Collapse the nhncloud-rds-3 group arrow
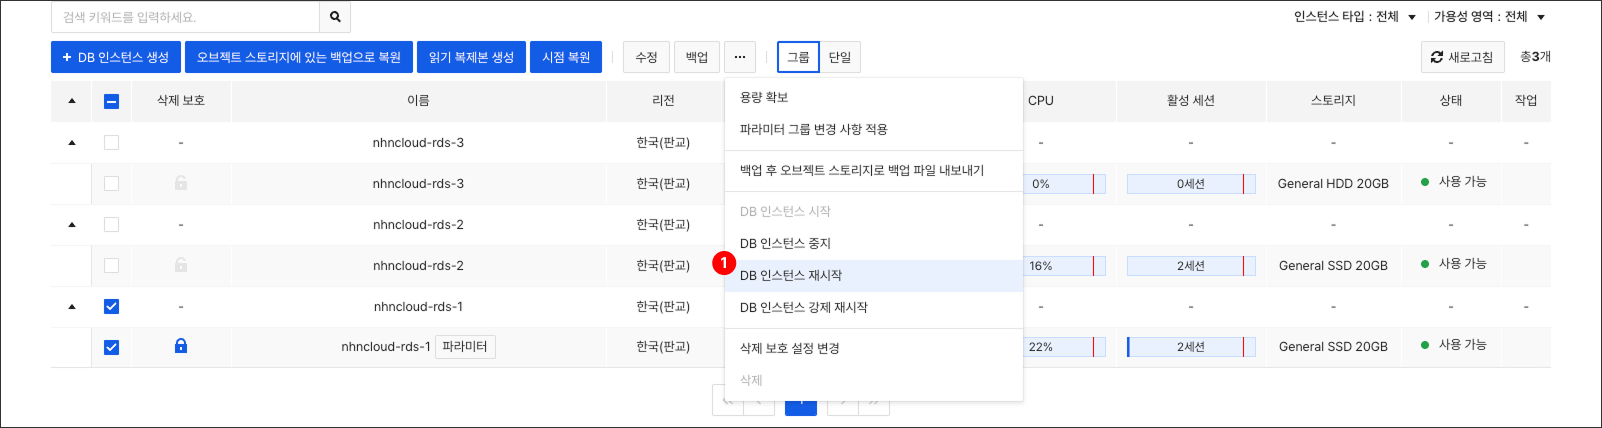The width and height of the screenshot is (1602, 428). click(72, 143)
